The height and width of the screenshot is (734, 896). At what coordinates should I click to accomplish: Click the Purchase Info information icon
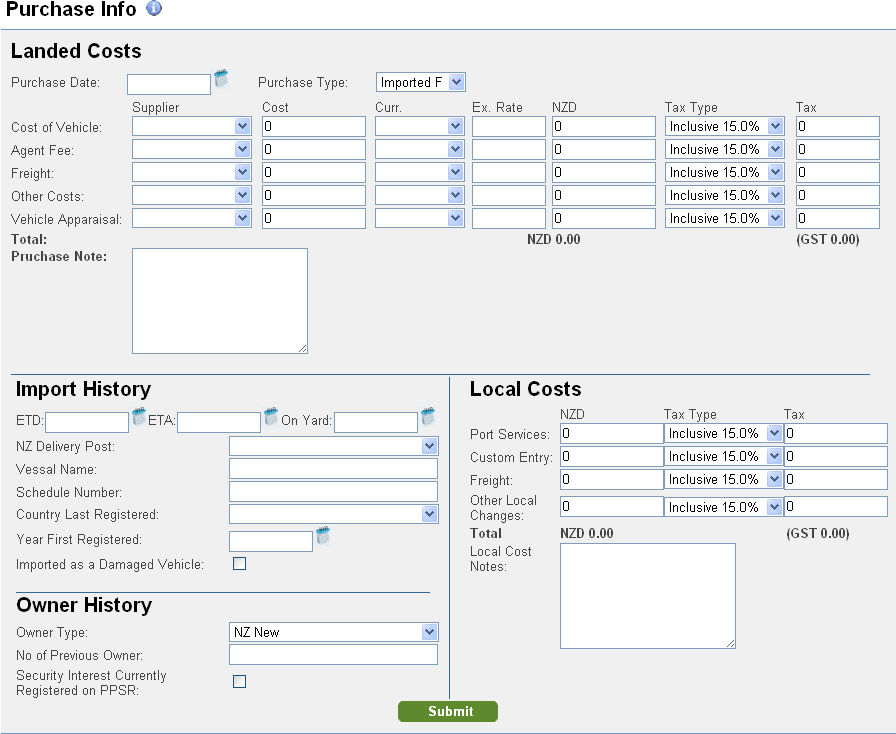pos(154,9)
